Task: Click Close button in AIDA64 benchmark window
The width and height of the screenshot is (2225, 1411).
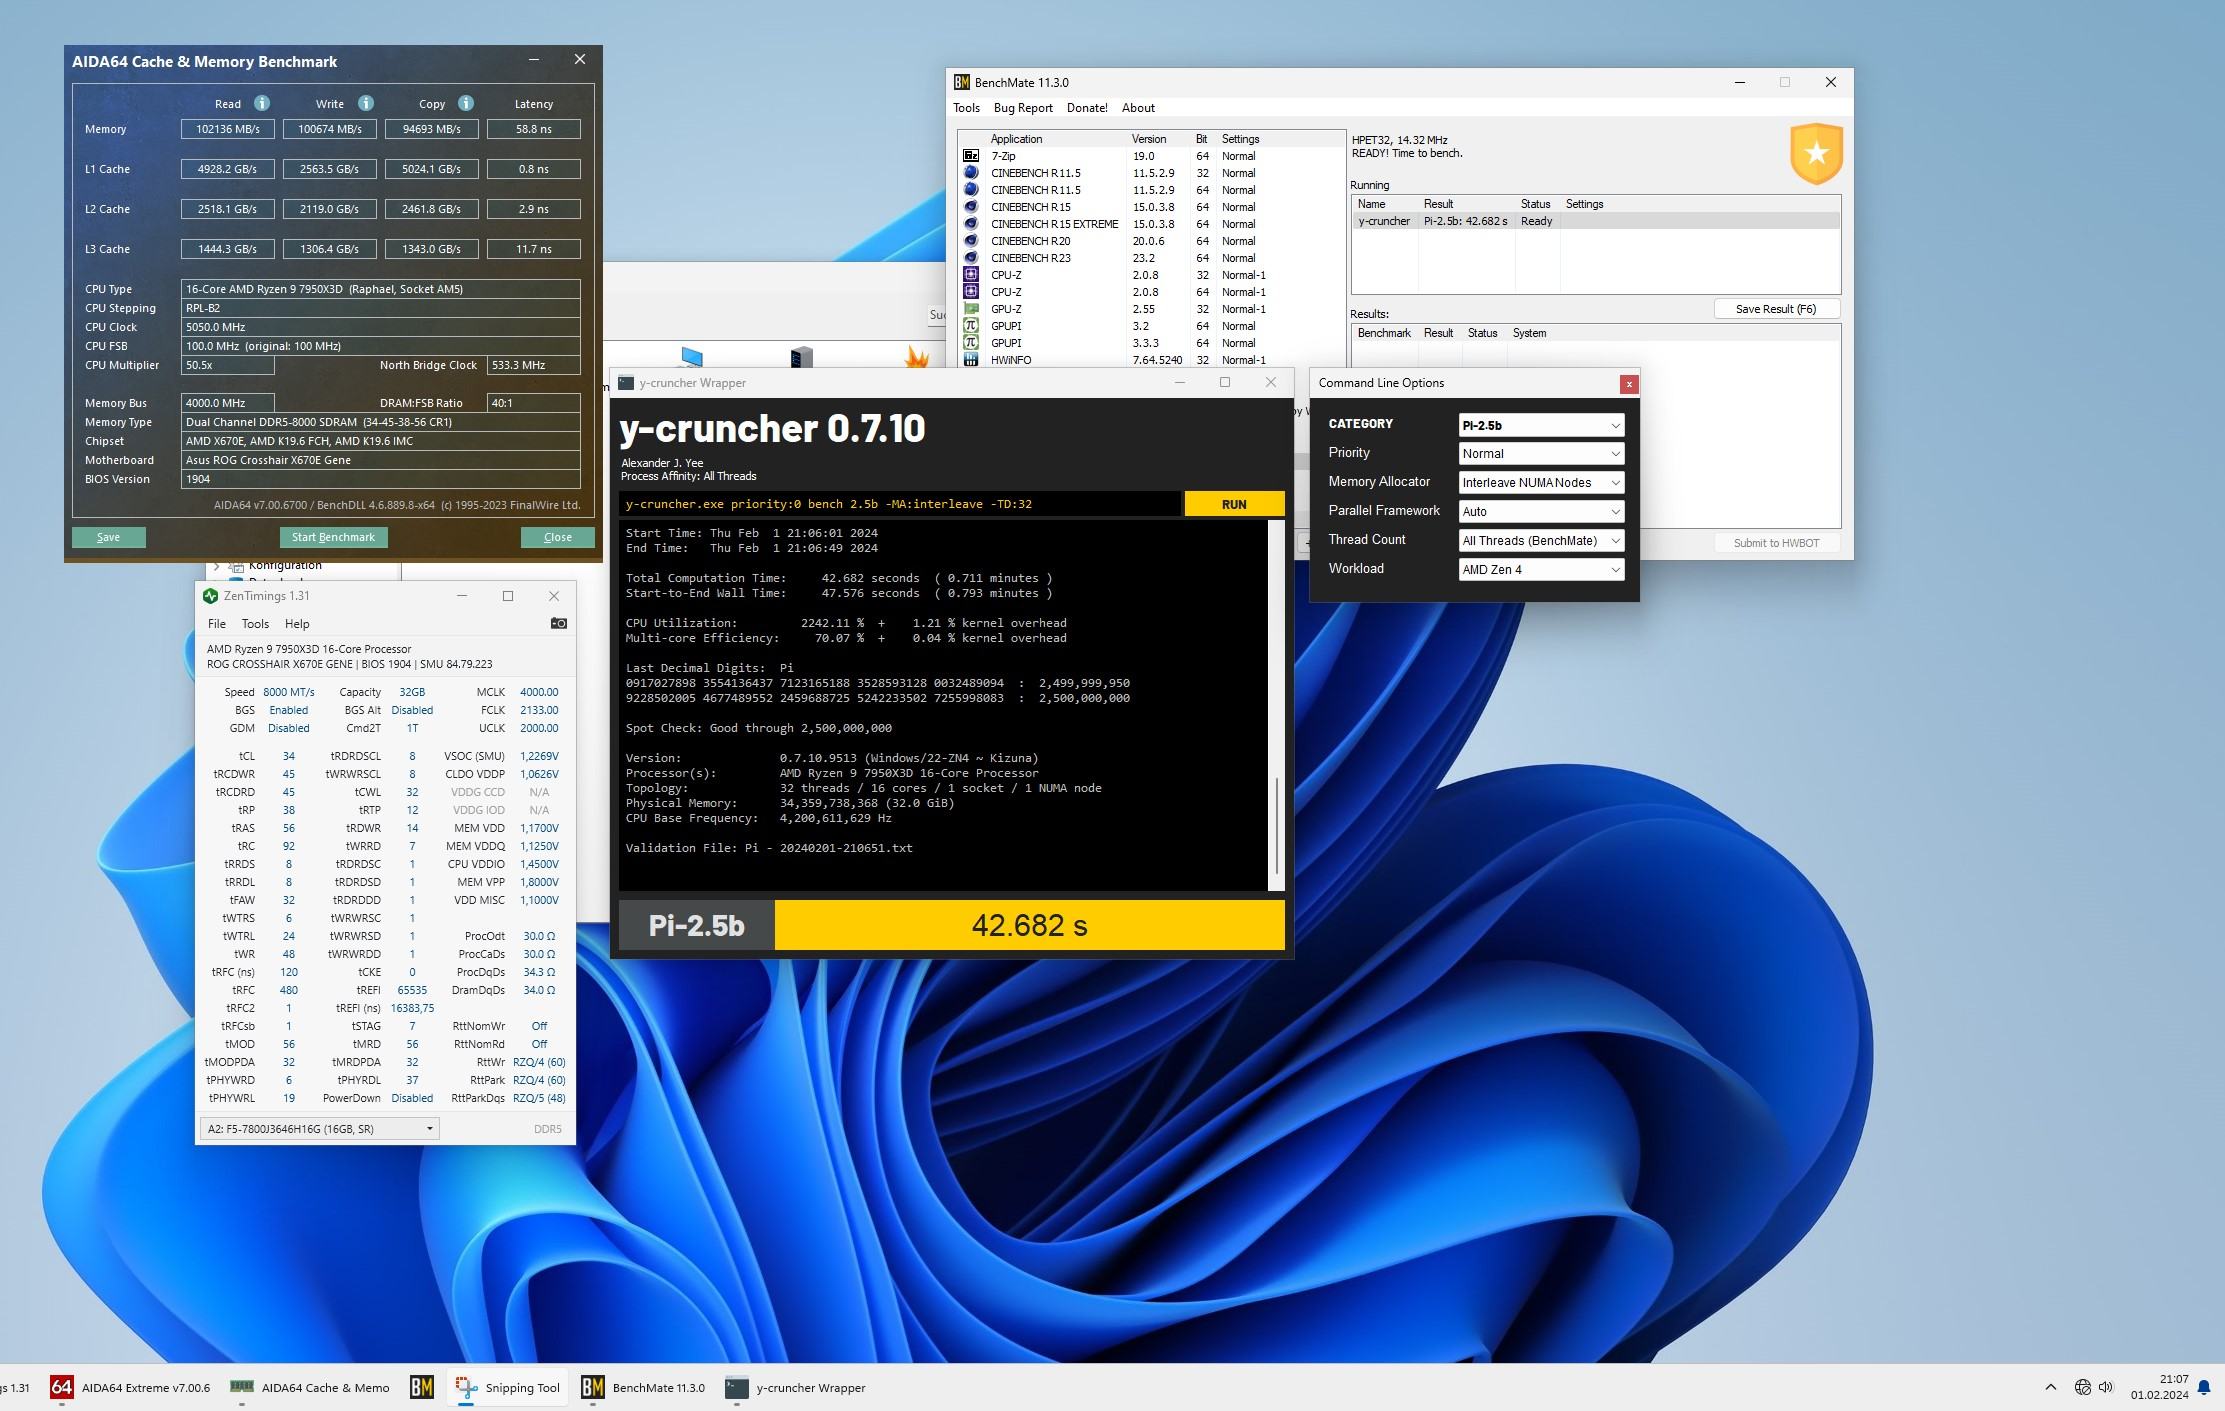Action: coord(557,537)
